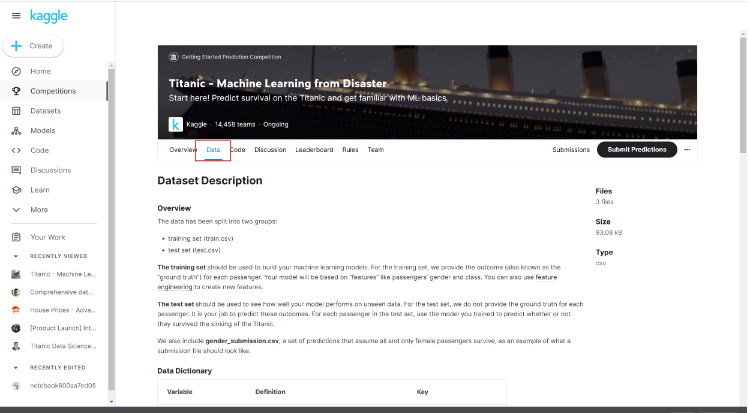Click the '14,459 teams' text
750x413 pixels.
[x=235, y=124]
